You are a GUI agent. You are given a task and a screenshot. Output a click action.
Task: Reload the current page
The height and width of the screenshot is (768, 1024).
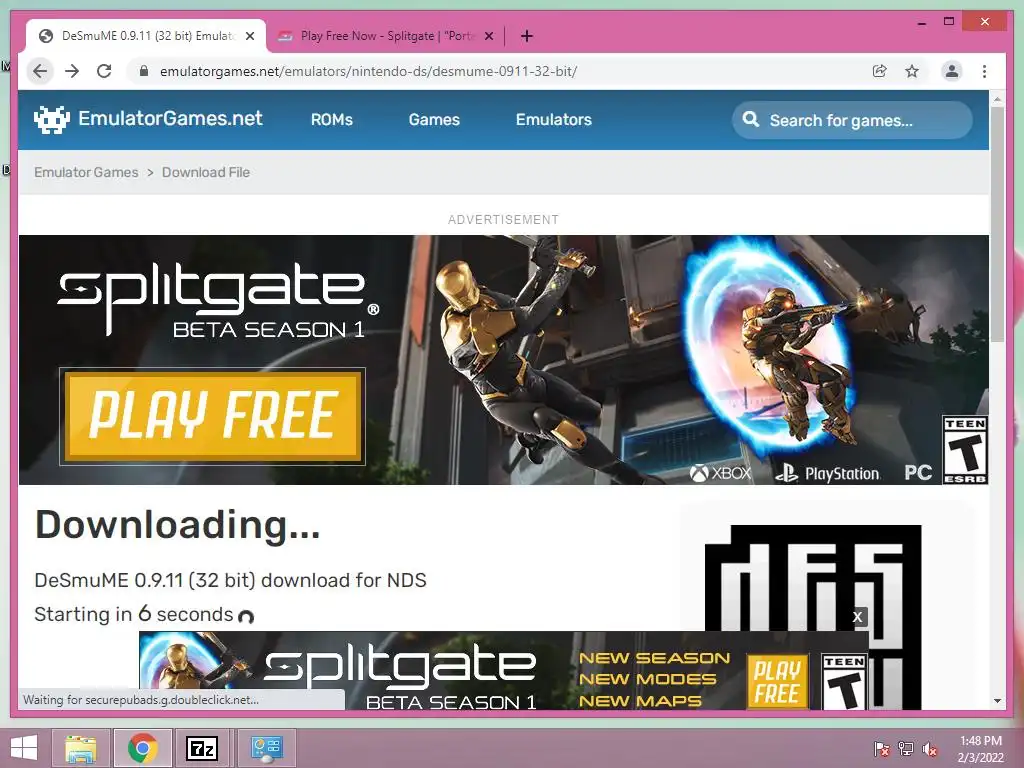104,71
